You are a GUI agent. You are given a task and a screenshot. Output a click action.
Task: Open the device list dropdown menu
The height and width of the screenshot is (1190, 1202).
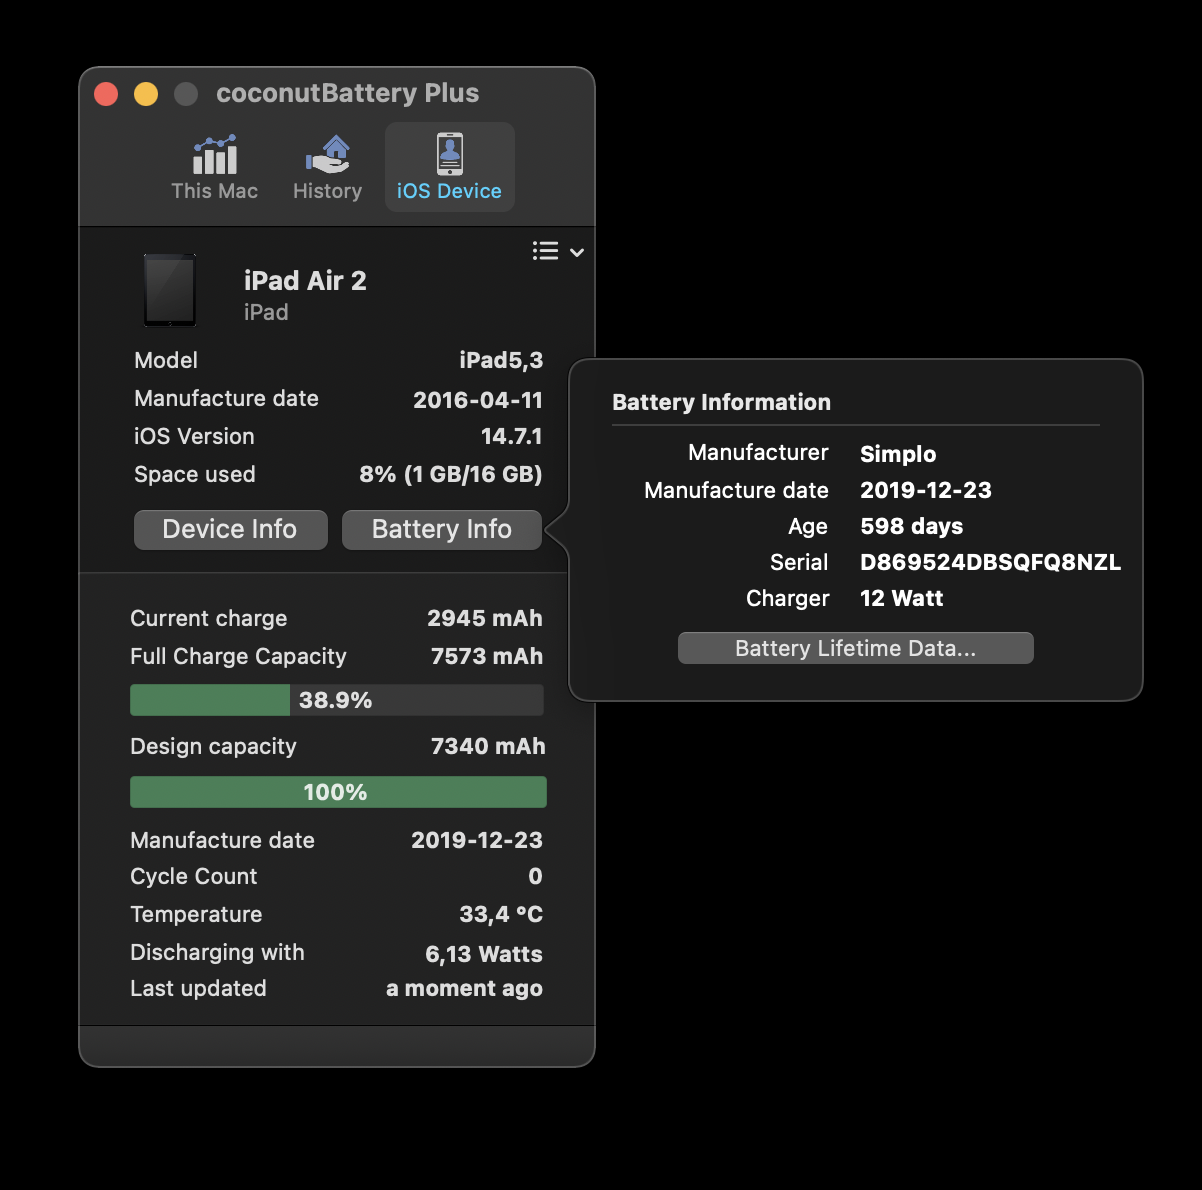point(557,251)
